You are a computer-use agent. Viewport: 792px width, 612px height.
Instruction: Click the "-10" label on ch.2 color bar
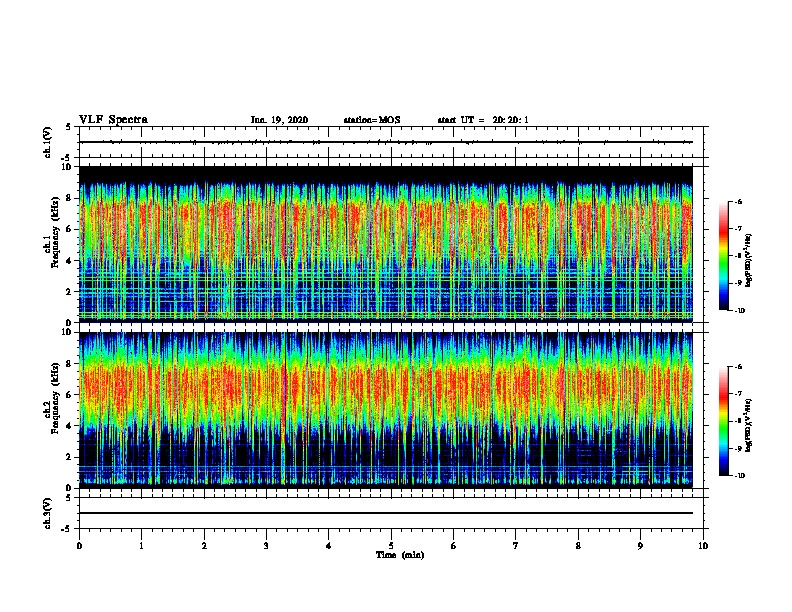click(x=739, y=476)
